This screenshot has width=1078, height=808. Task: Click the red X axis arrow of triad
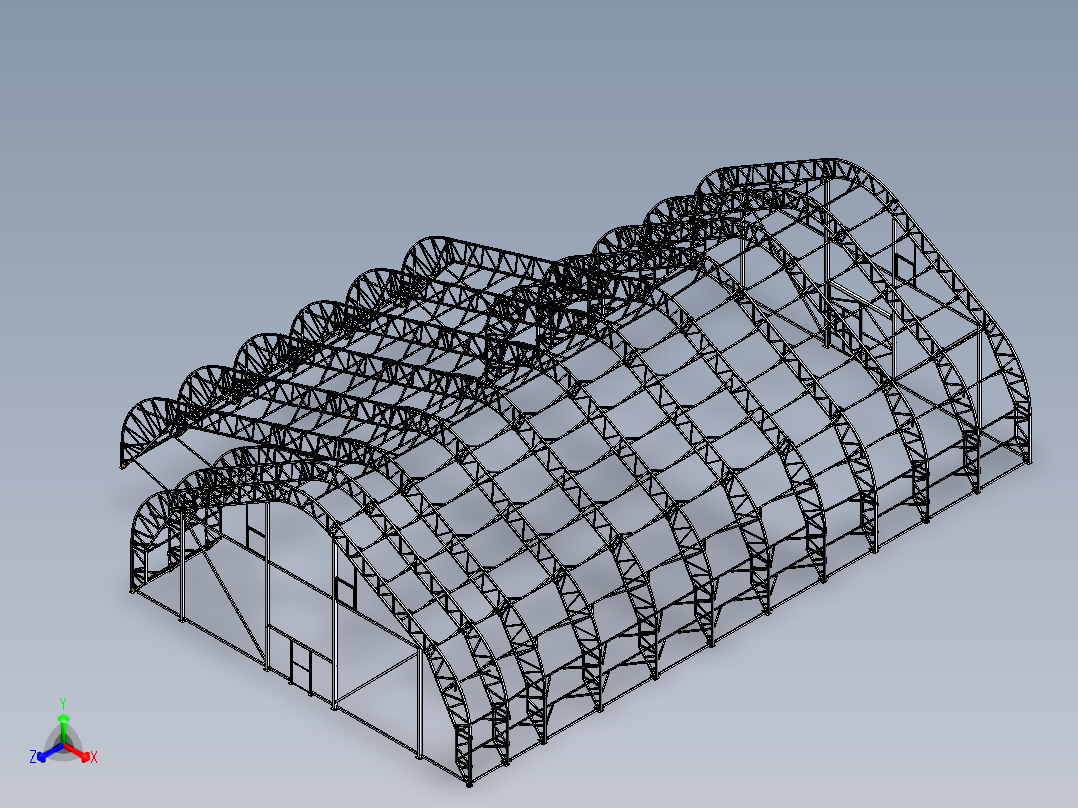78,752
